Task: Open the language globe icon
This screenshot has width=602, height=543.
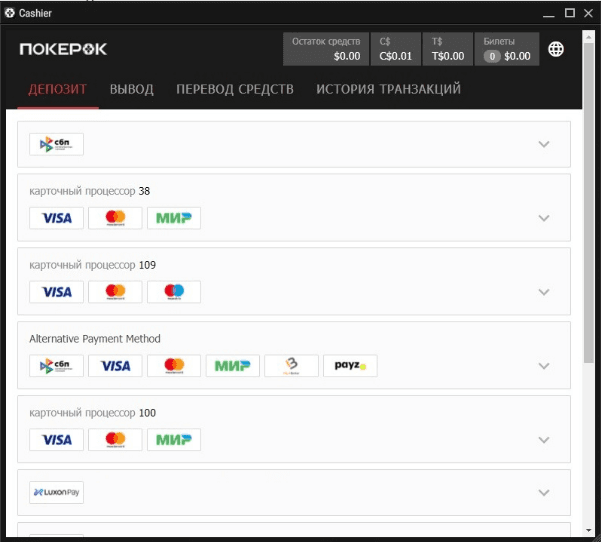Action: (x=556, y=49)
